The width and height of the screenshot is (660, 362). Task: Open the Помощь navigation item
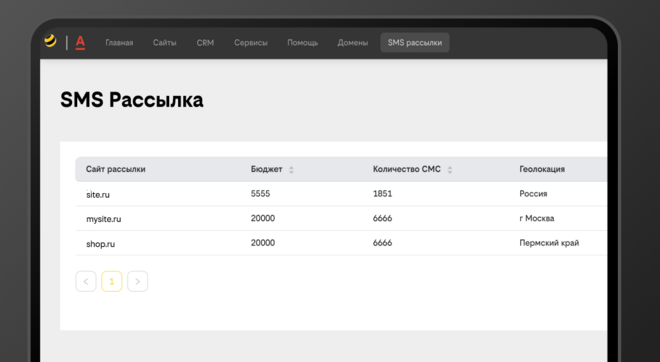[x=303, y=43]
